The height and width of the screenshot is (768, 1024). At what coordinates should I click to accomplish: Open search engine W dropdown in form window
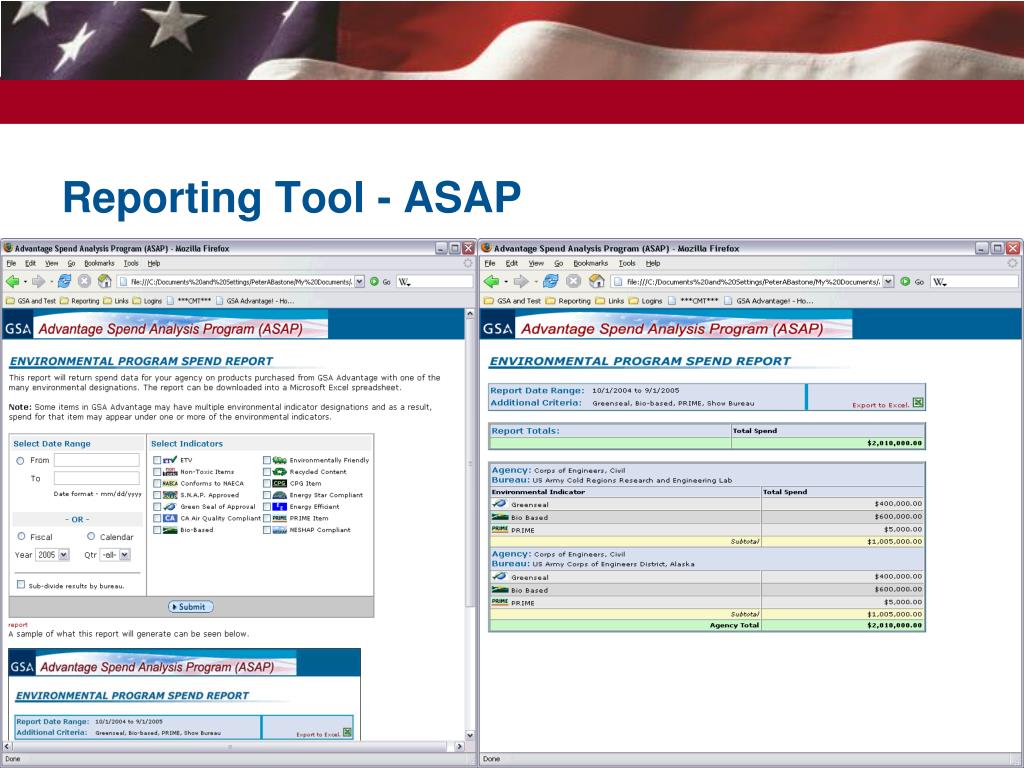pos(404,282)
